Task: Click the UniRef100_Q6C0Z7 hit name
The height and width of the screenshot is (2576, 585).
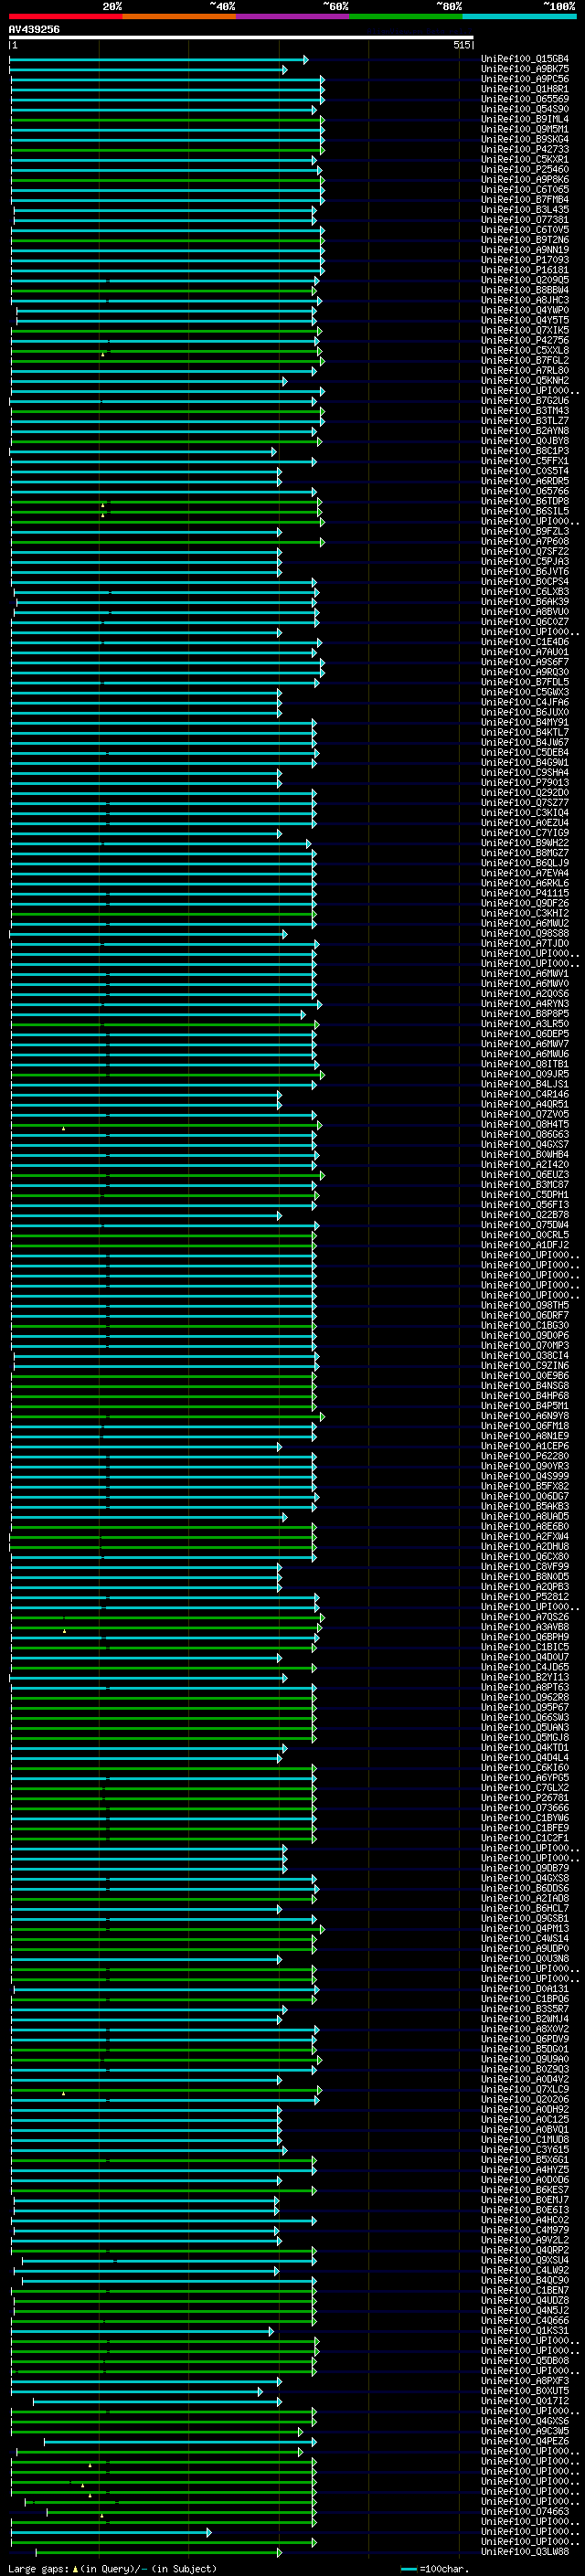Action: (x=525, y=621)
